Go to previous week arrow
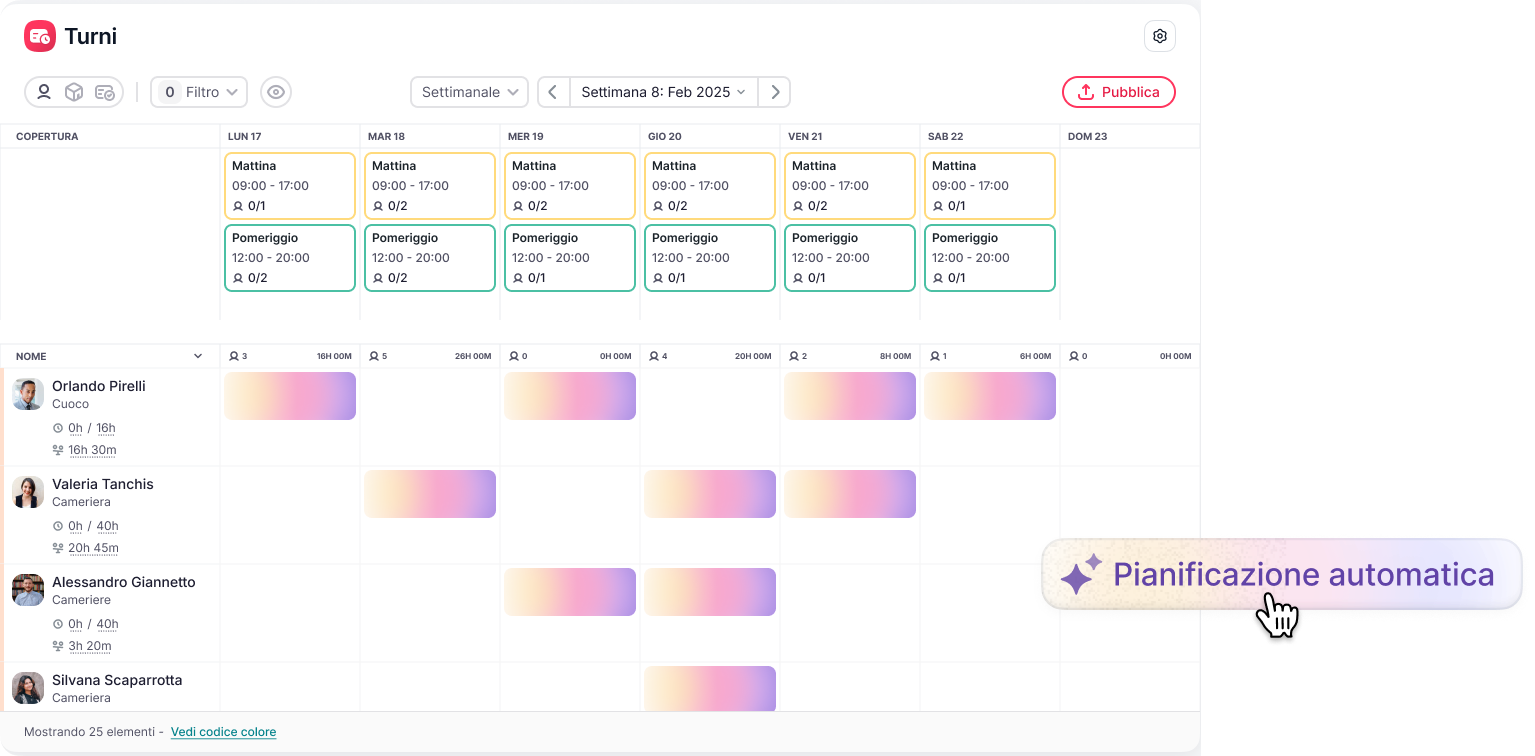 click(x=553, y=92)
